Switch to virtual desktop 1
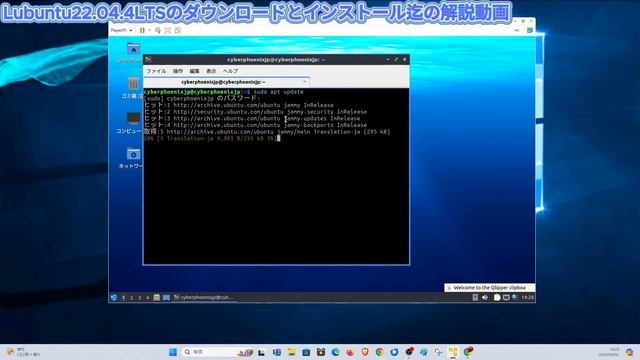The image size is (640, 360). [124, 298]
